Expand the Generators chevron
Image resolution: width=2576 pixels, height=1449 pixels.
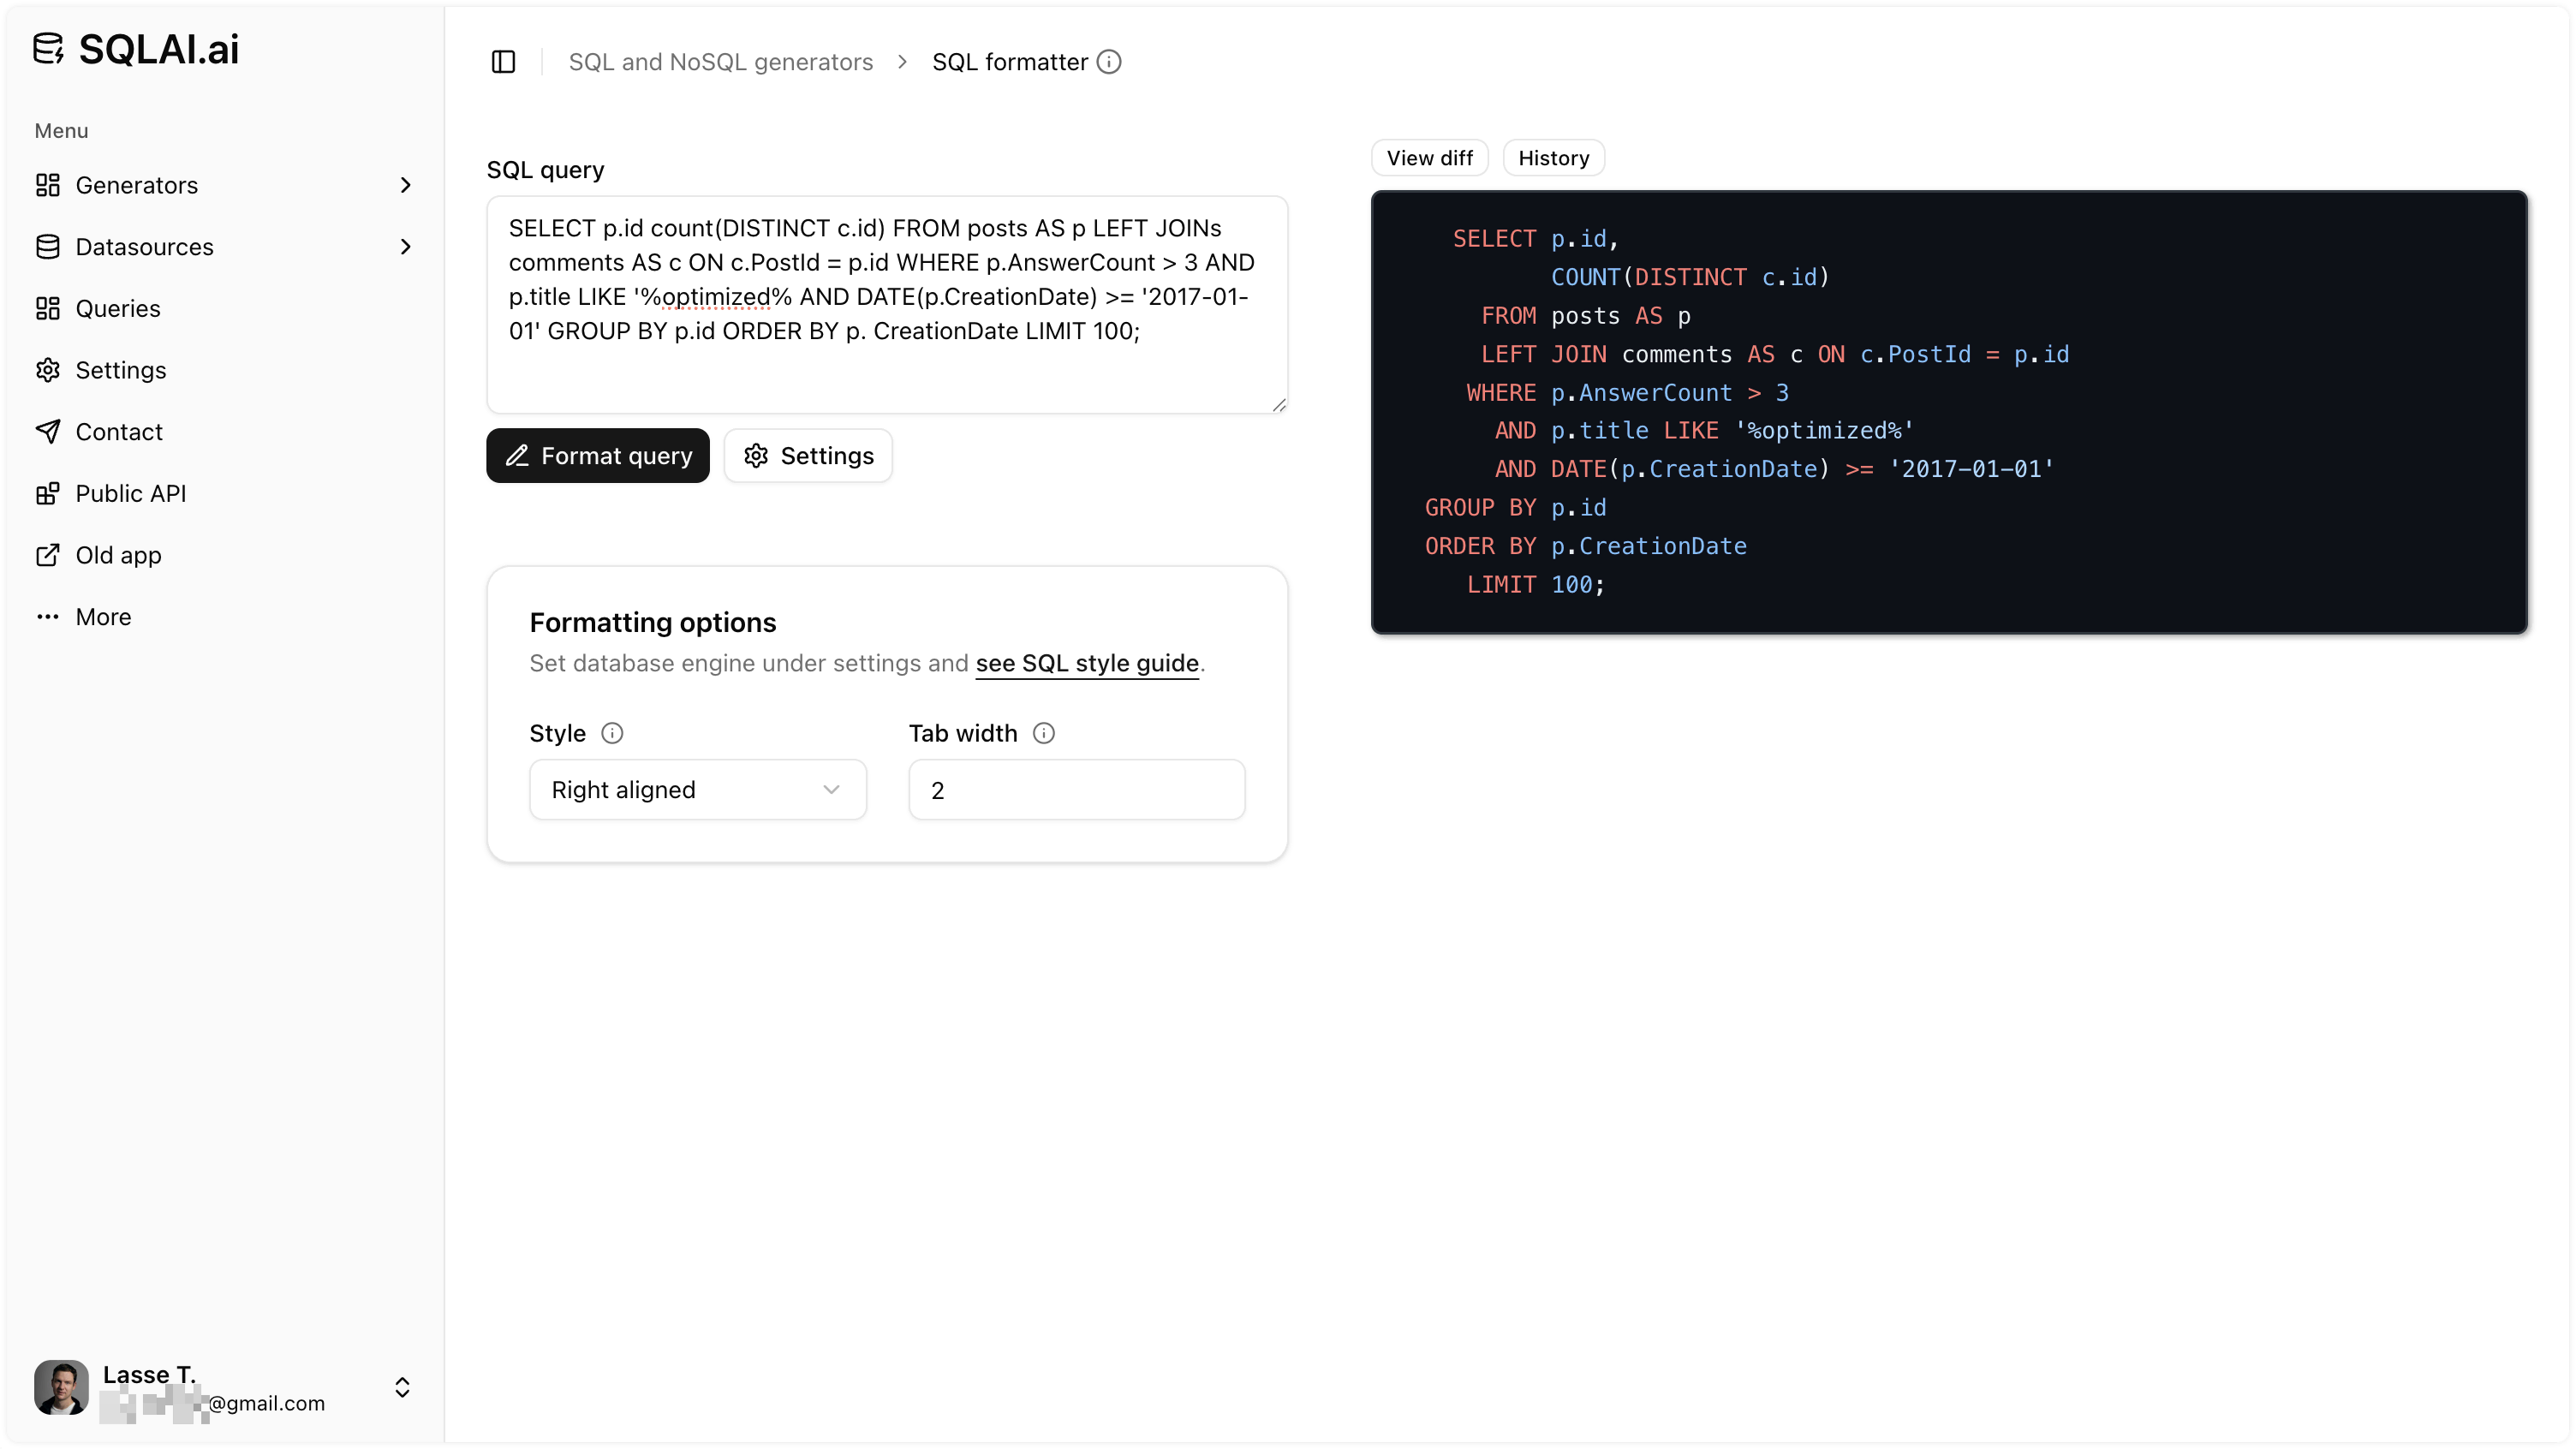[405, 185]
